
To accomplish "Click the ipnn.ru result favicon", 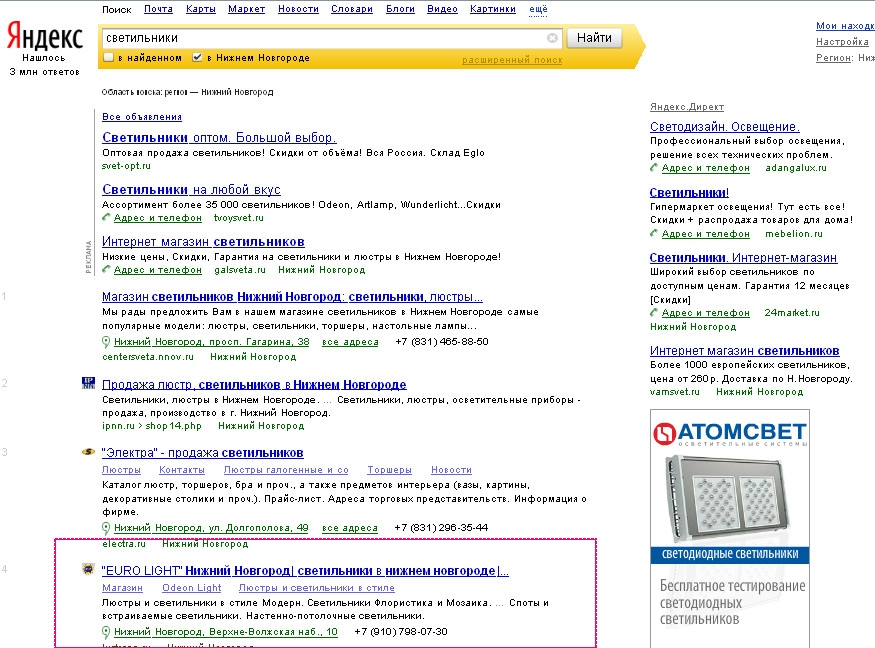I will tap(88, 383).
